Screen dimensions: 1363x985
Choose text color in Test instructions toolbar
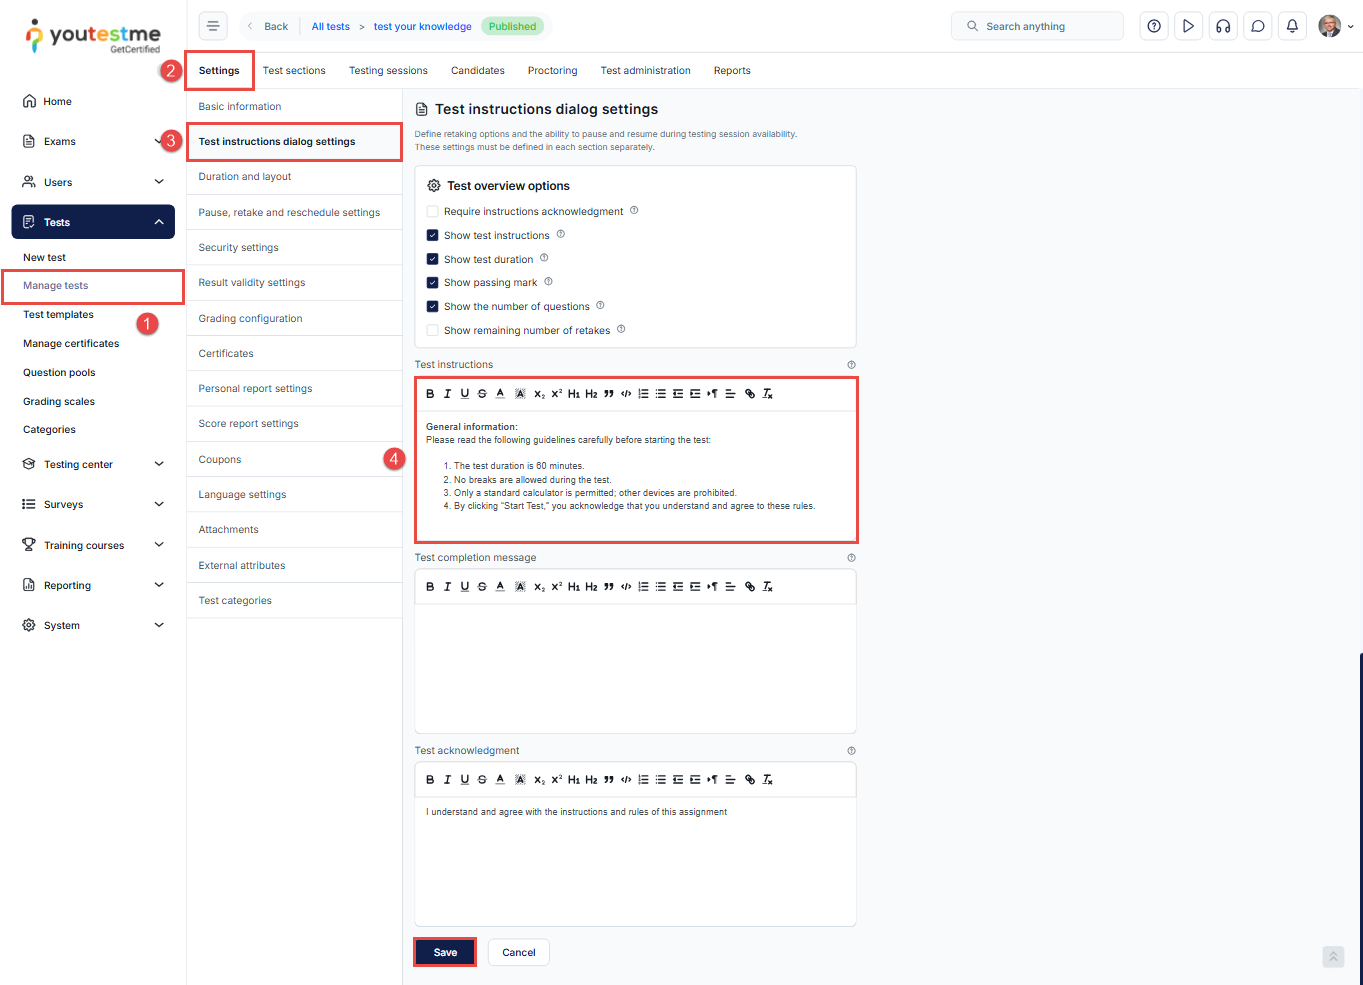point(500,394)
